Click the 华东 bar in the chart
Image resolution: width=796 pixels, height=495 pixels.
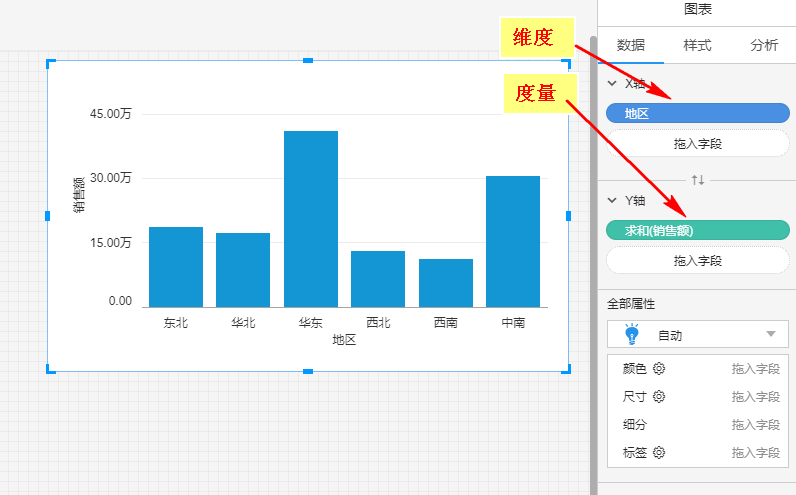pos(310,218)
